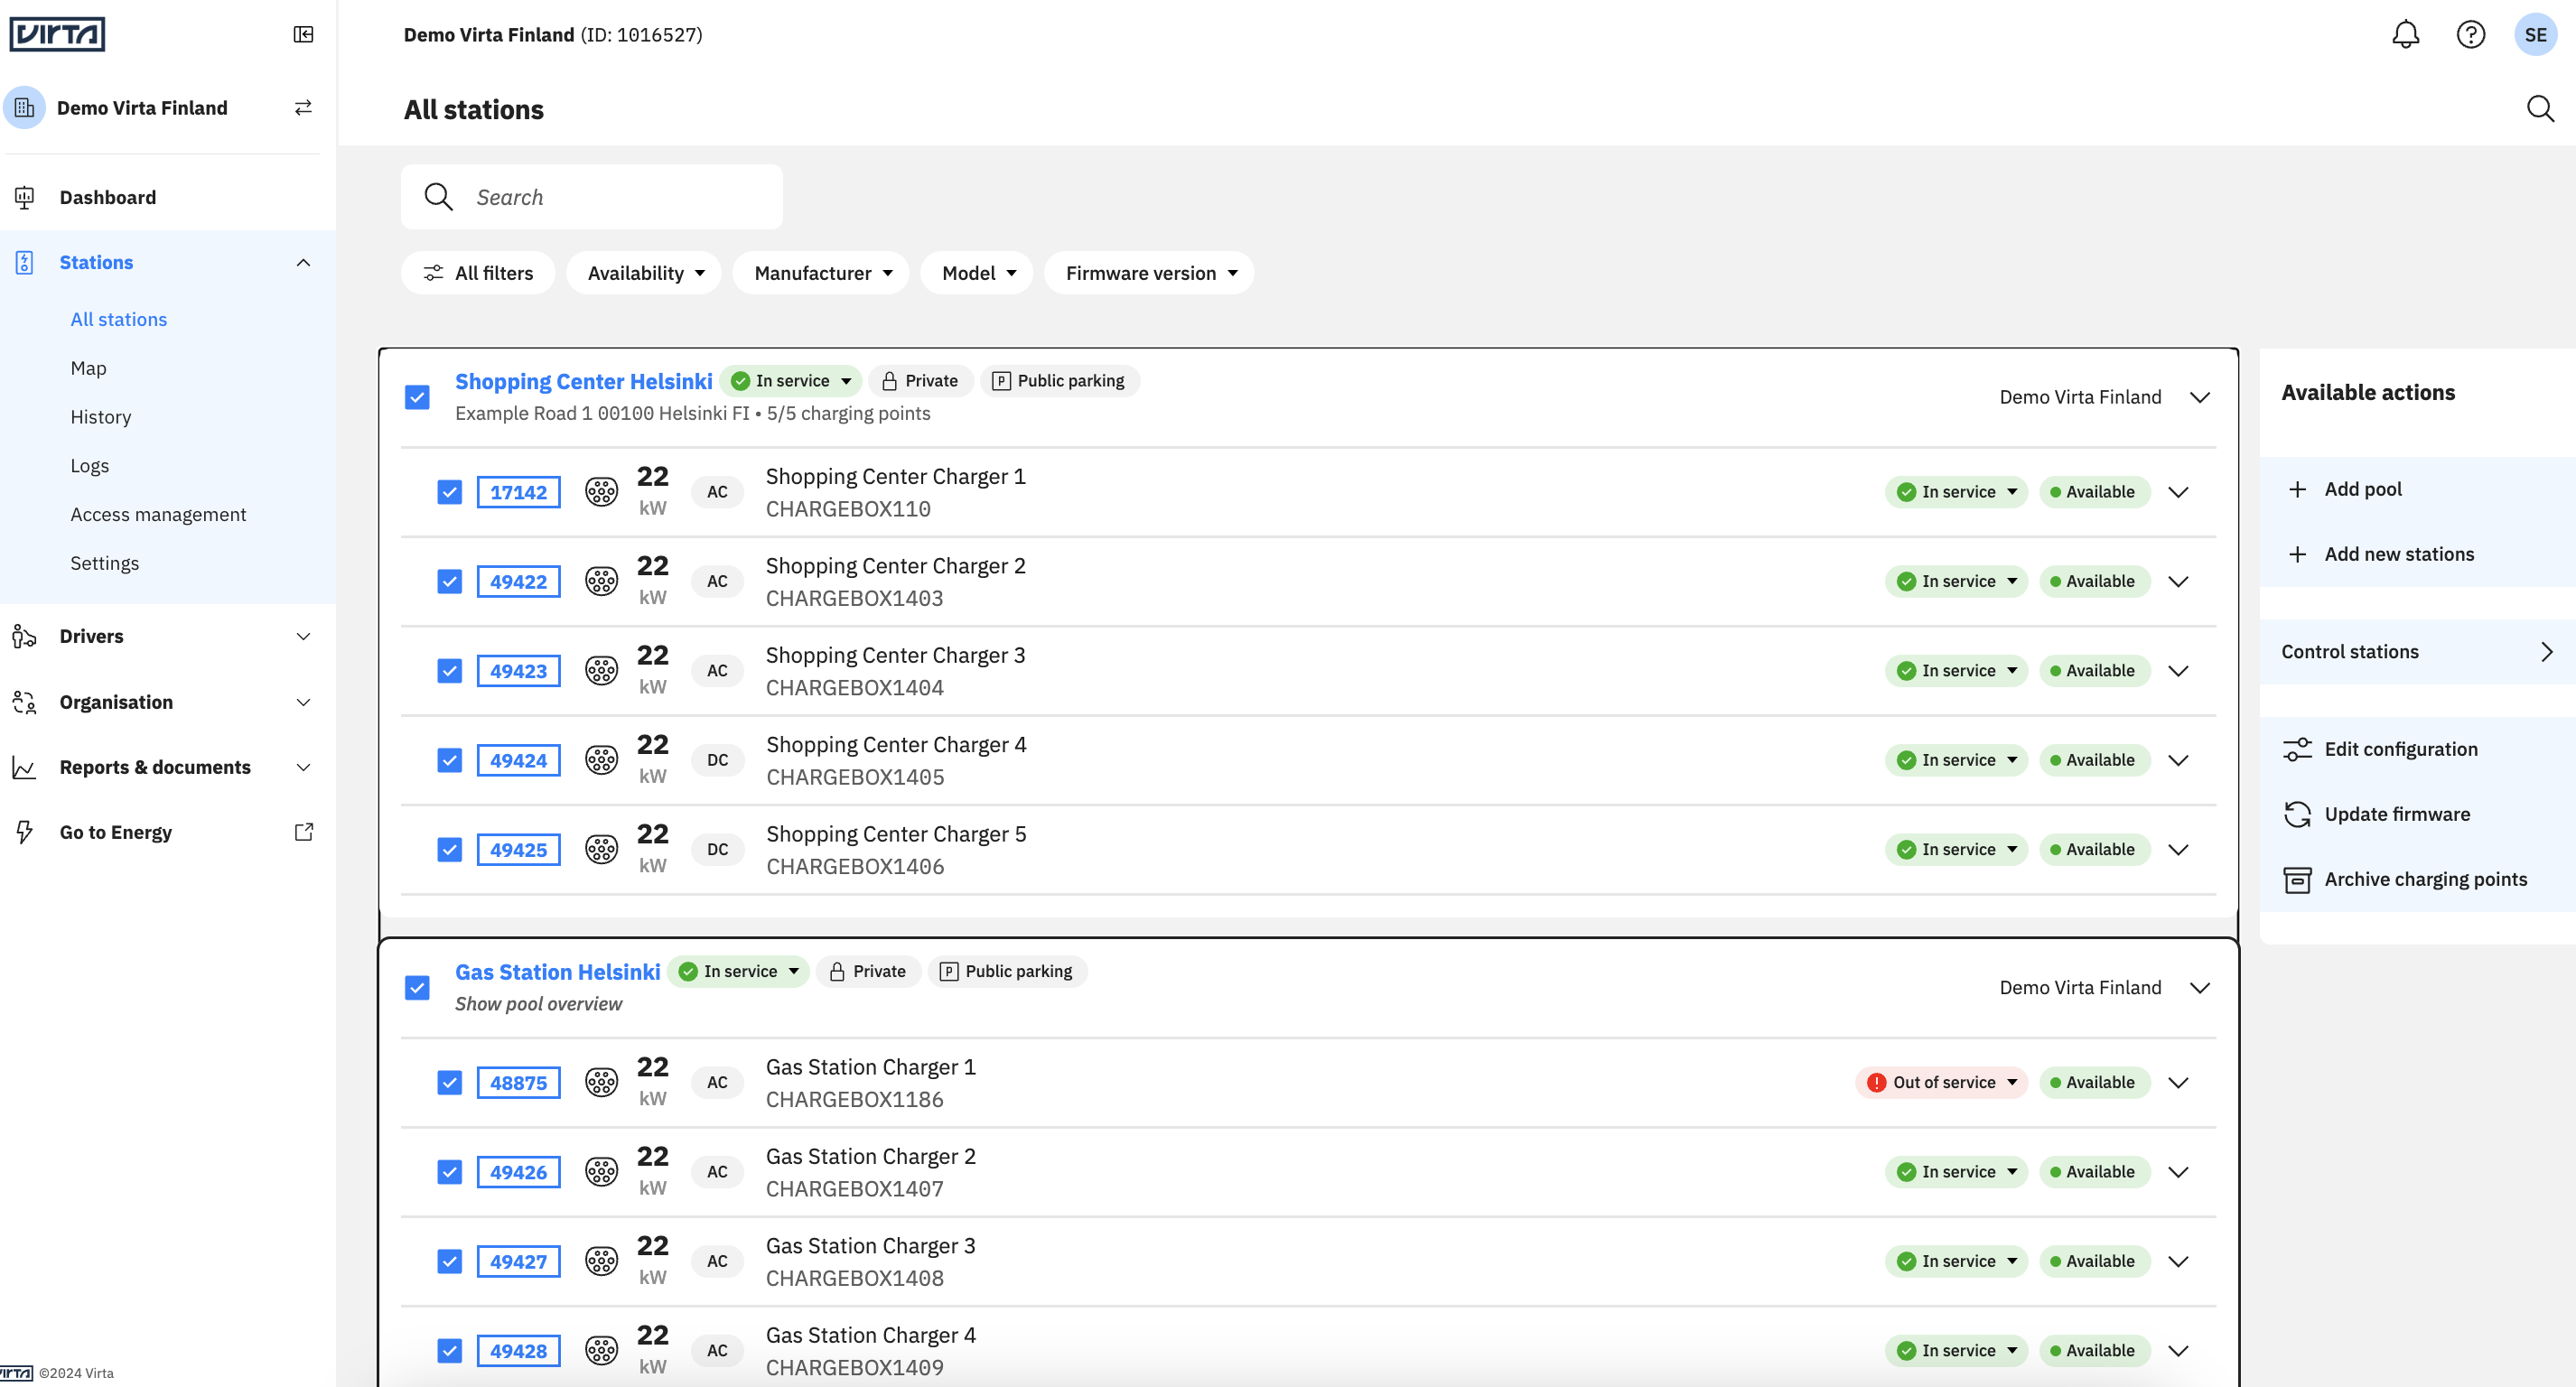Screen dimensions: 2576x1387
Task: Click the Go to Energy lightning icon
Action: click(x=24, y=832)
